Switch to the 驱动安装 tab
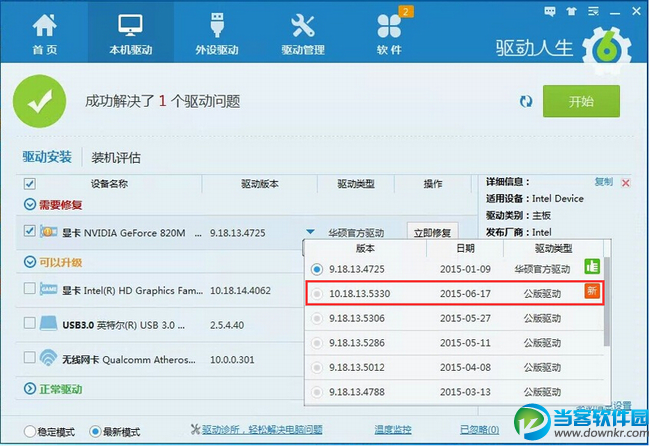 [47, 157]
